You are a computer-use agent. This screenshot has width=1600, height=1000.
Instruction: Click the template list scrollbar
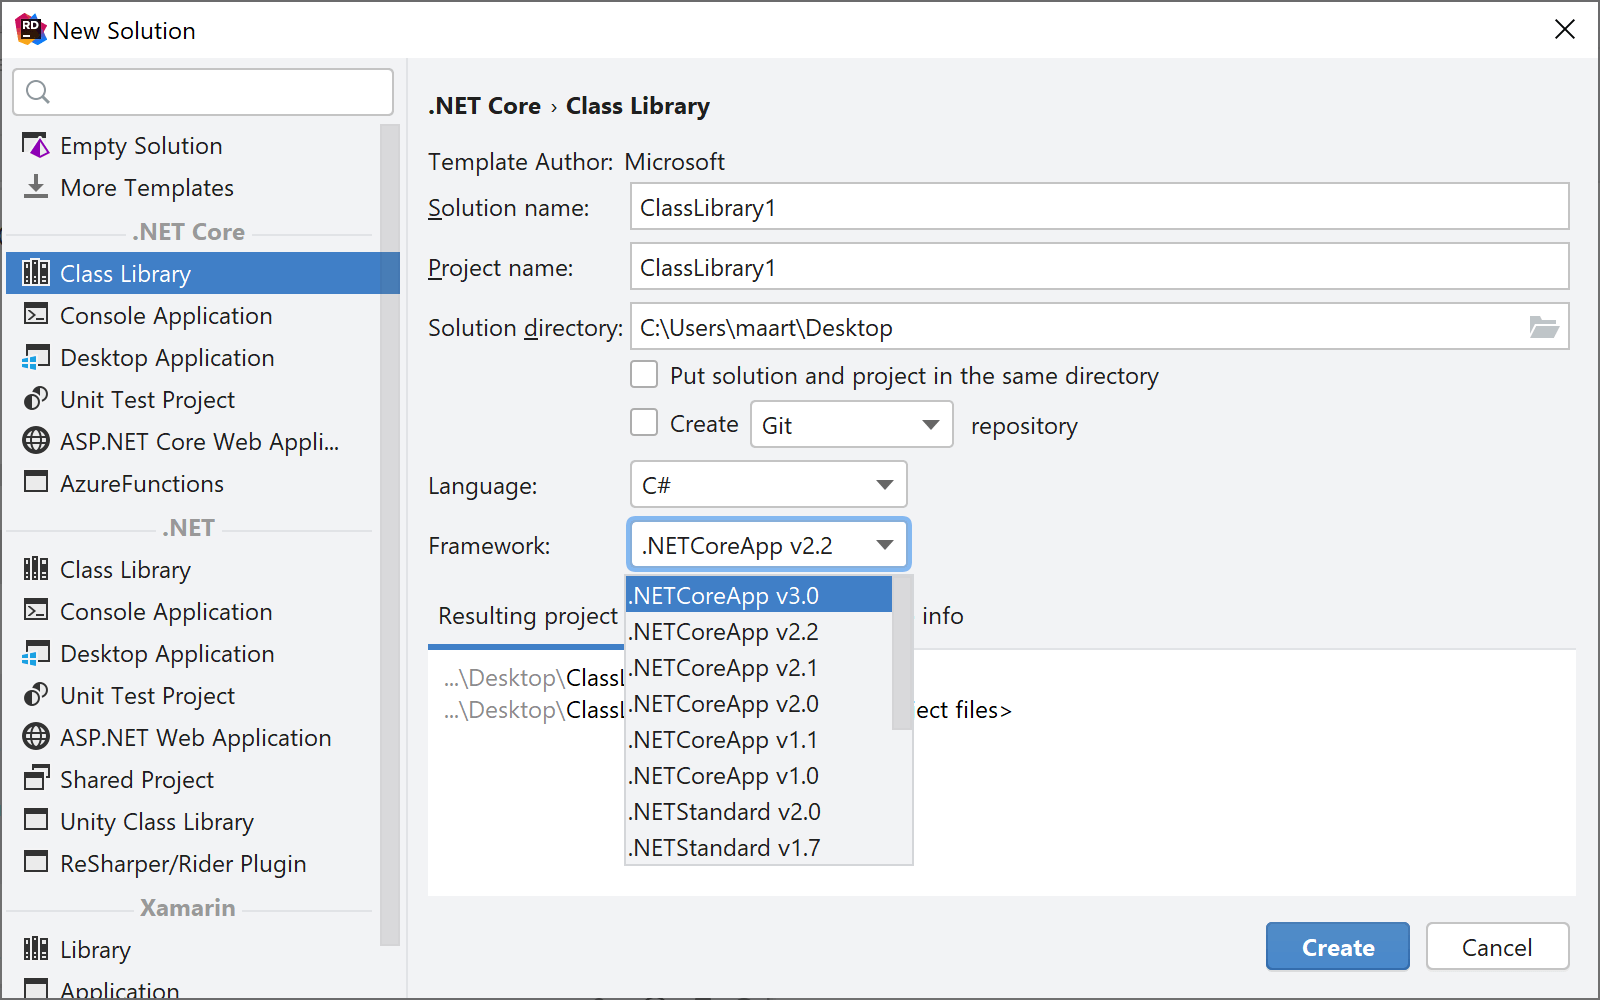coord(390,535)
